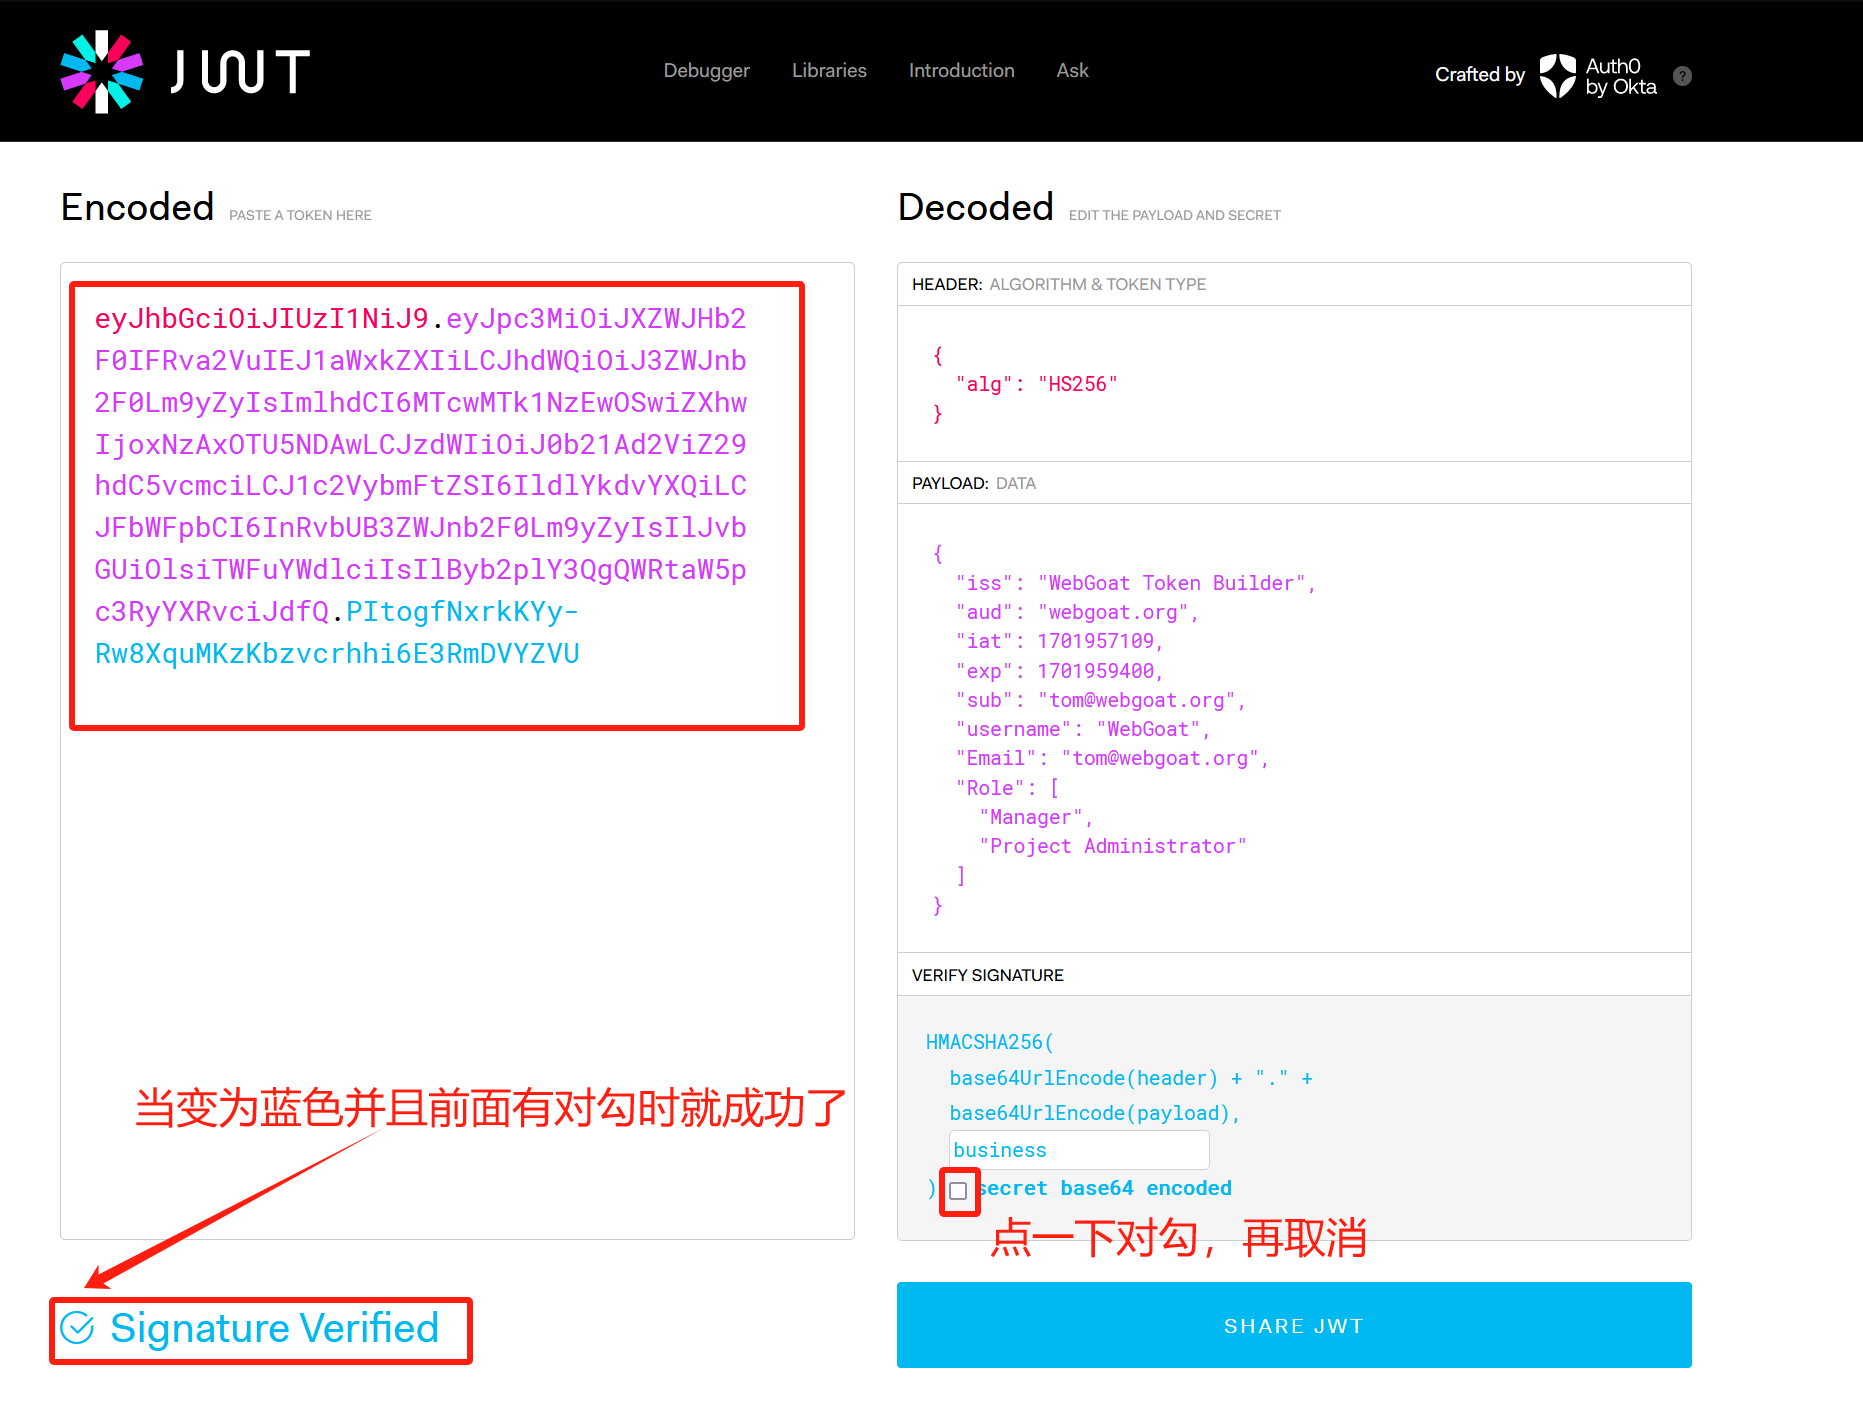Click the "Manager" role value
This screenshot has height=1401, width=1863.
tap(1035, 817)
